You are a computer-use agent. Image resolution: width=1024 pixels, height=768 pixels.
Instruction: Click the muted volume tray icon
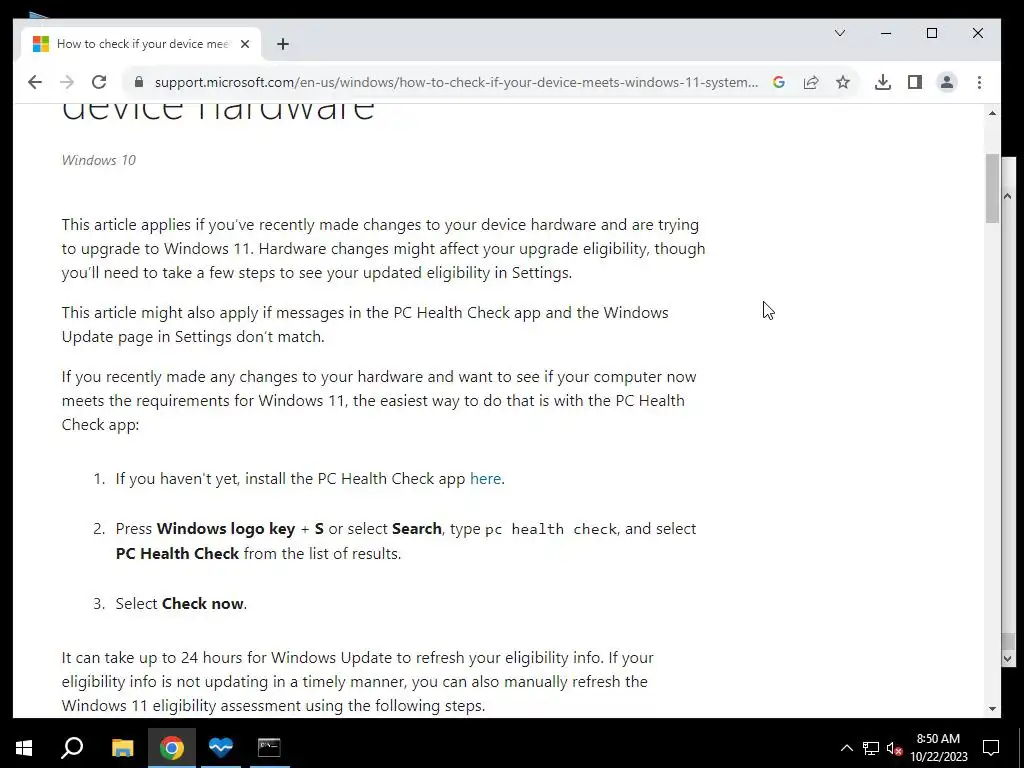pyautogui.click(x=894, y=748)
